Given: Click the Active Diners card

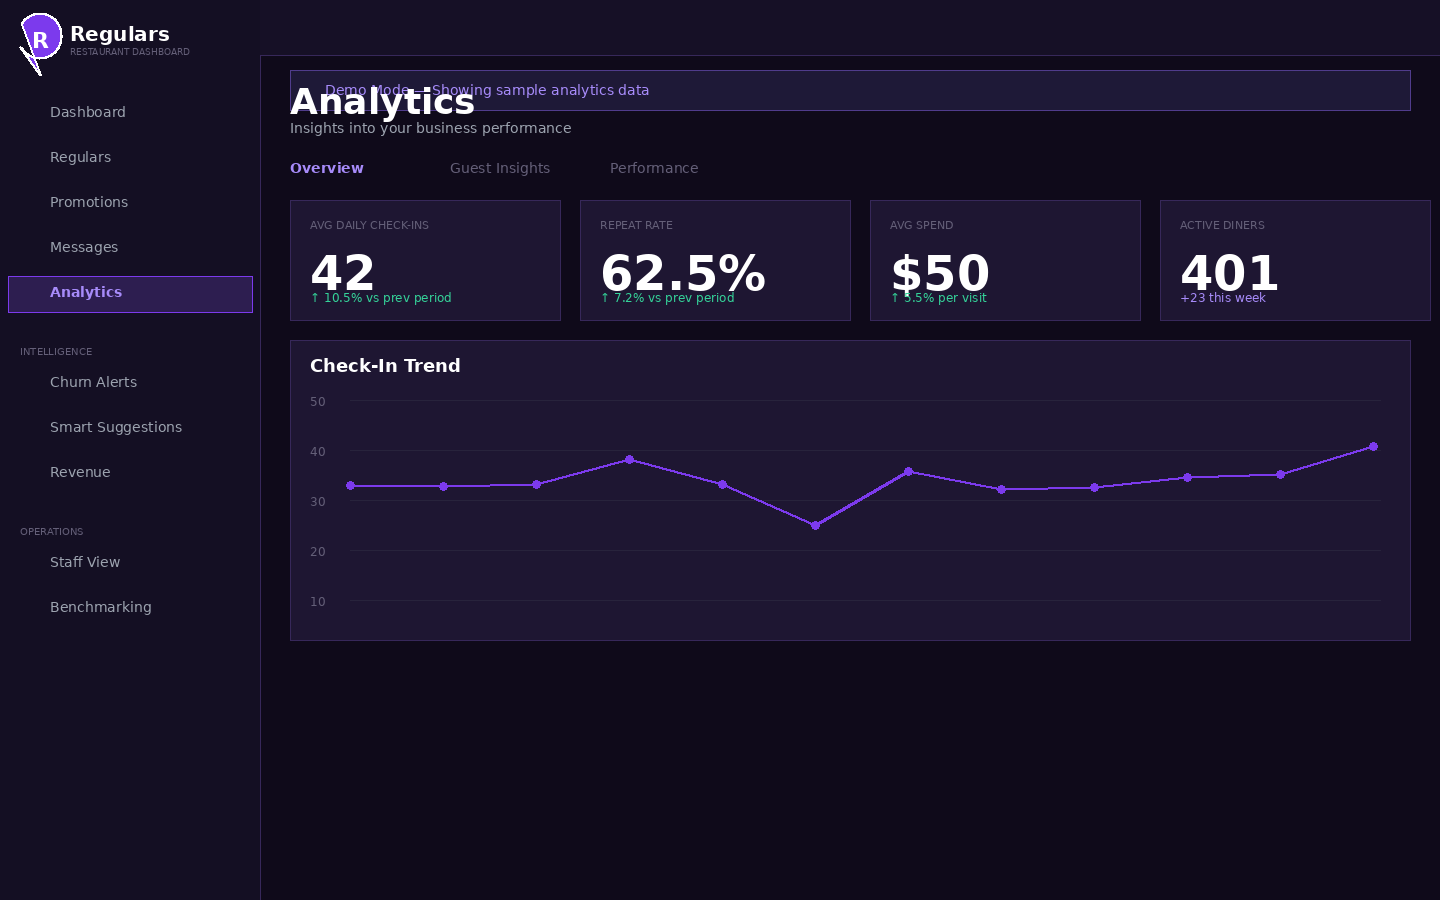Looking at the screenshot, I should click(1295, 260).
